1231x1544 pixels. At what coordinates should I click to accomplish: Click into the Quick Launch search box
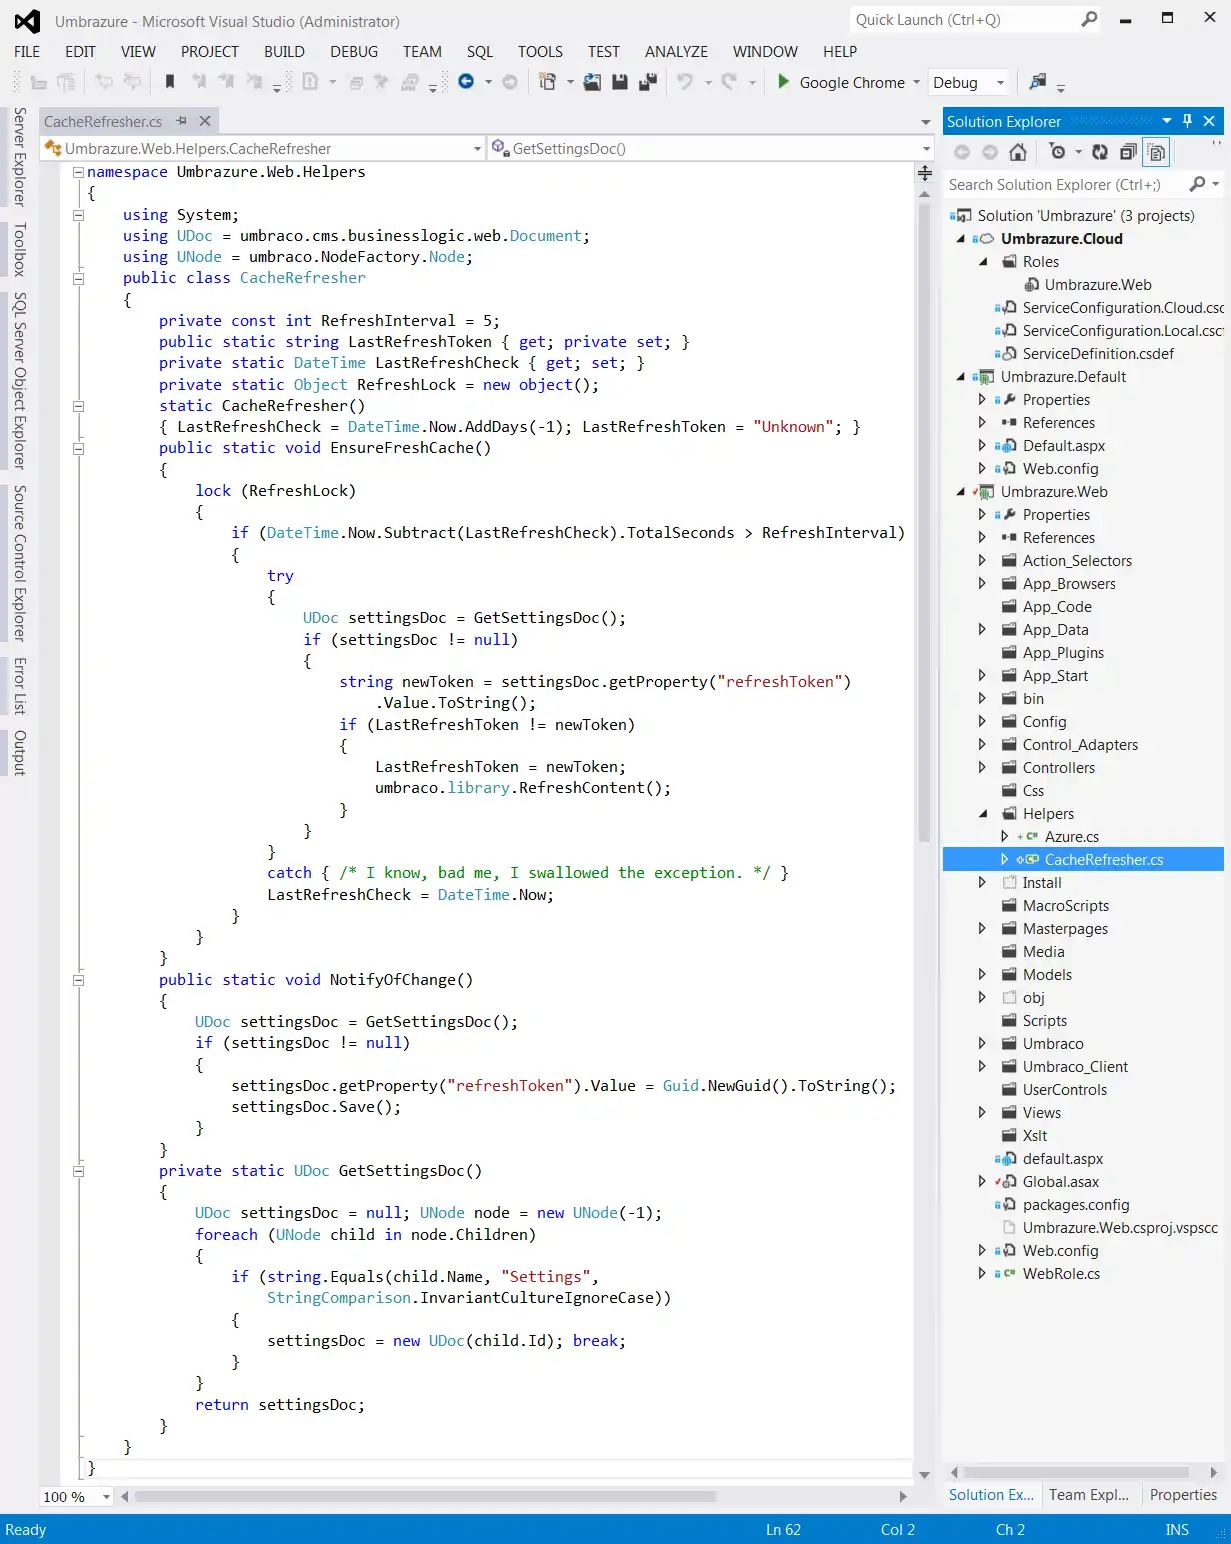tap(964, 20)
